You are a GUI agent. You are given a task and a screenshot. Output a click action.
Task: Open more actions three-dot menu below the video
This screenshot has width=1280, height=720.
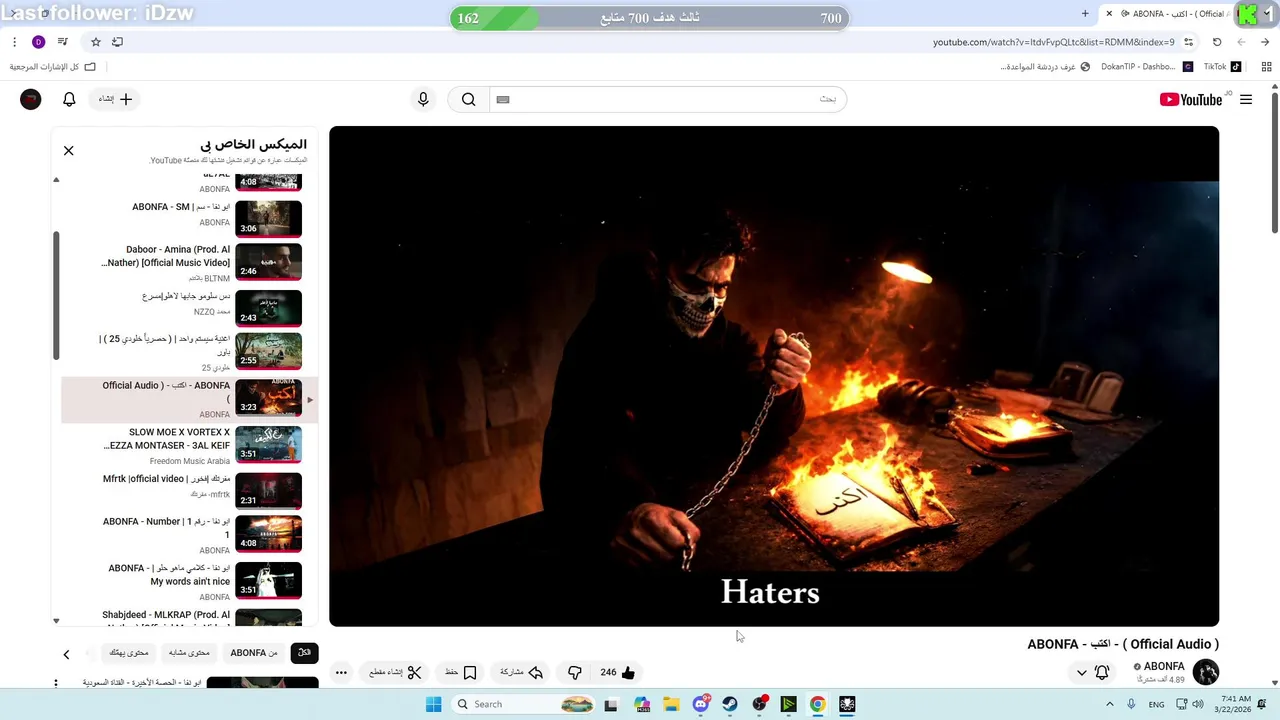pos(341,672)
